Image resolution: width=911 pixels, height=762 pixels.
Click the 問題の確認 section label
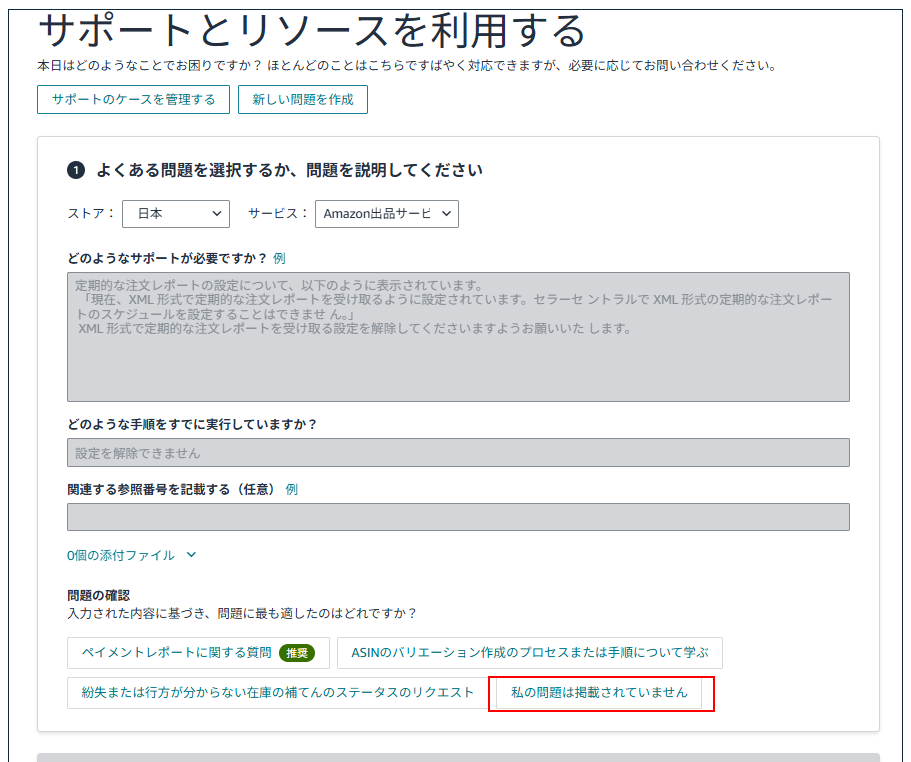[x=98, y=595]
